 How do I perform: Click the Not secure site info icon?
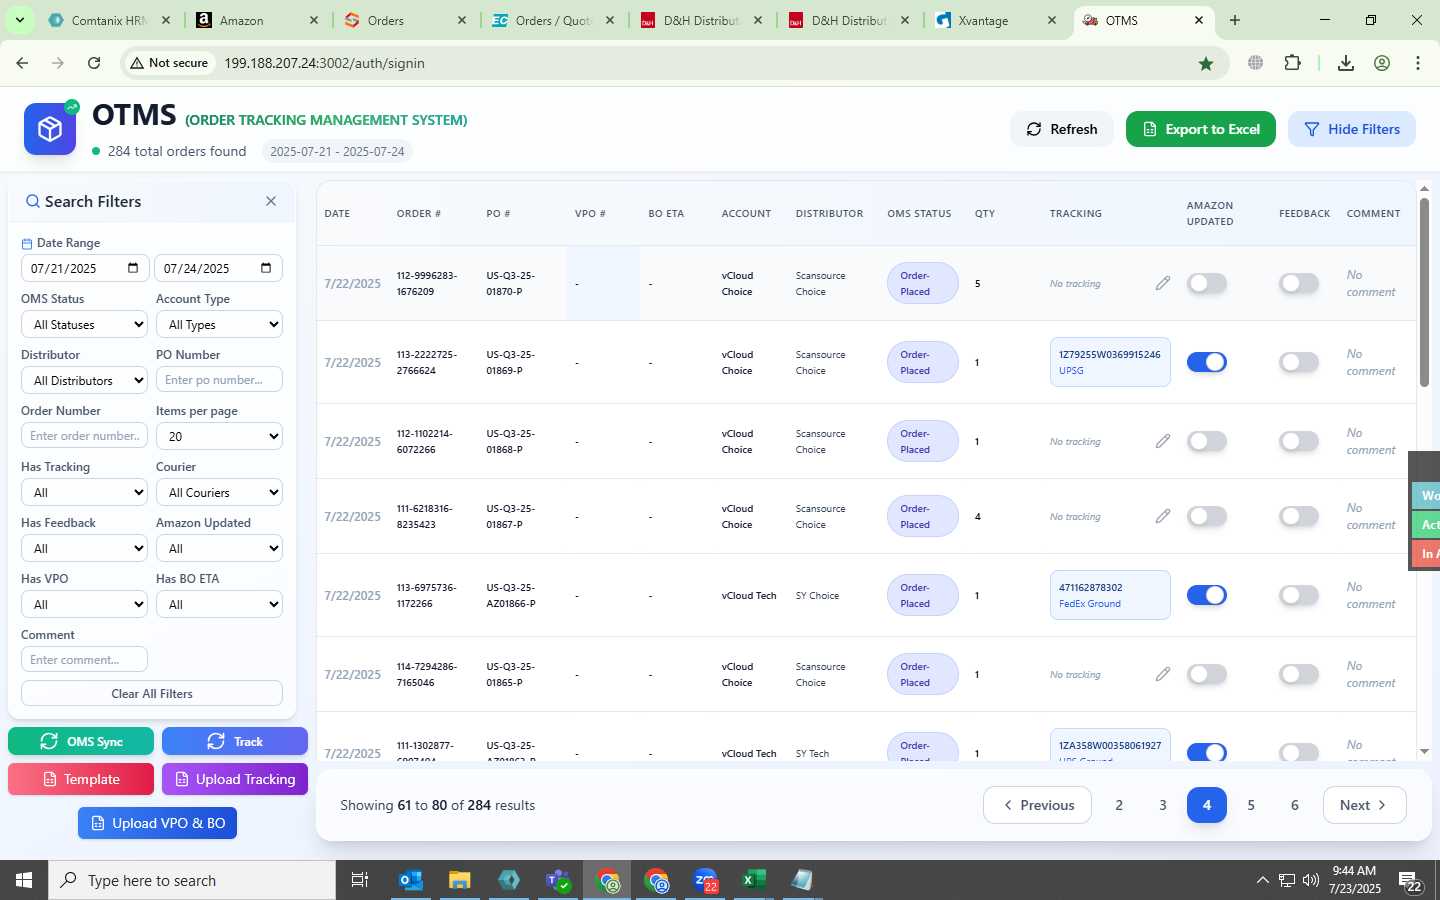(169, 63)
